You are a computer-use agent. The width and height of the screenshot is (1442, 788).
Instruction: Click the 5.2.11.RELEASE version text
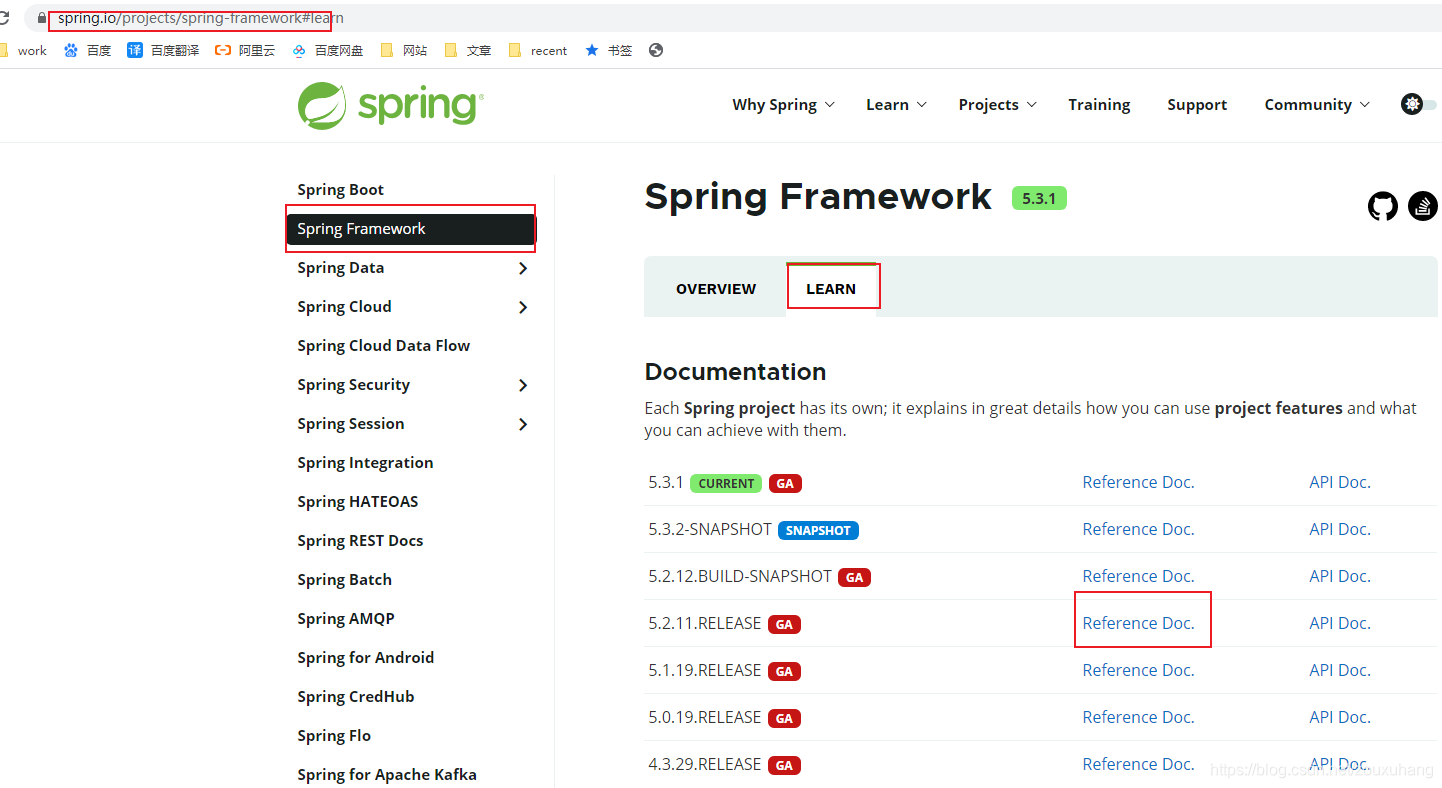pyautogui.click(x=705, y=623)
